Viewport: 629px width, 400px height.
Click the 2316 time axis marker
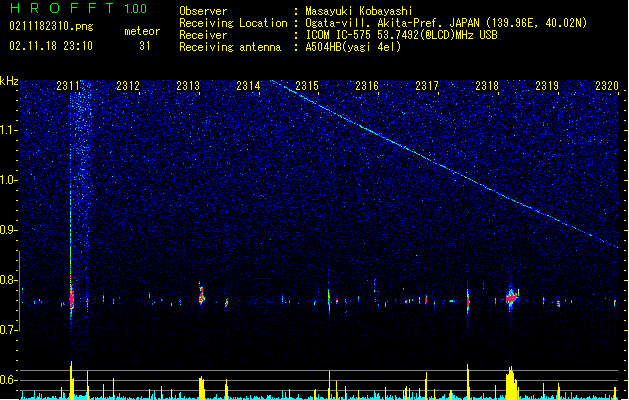367,85
